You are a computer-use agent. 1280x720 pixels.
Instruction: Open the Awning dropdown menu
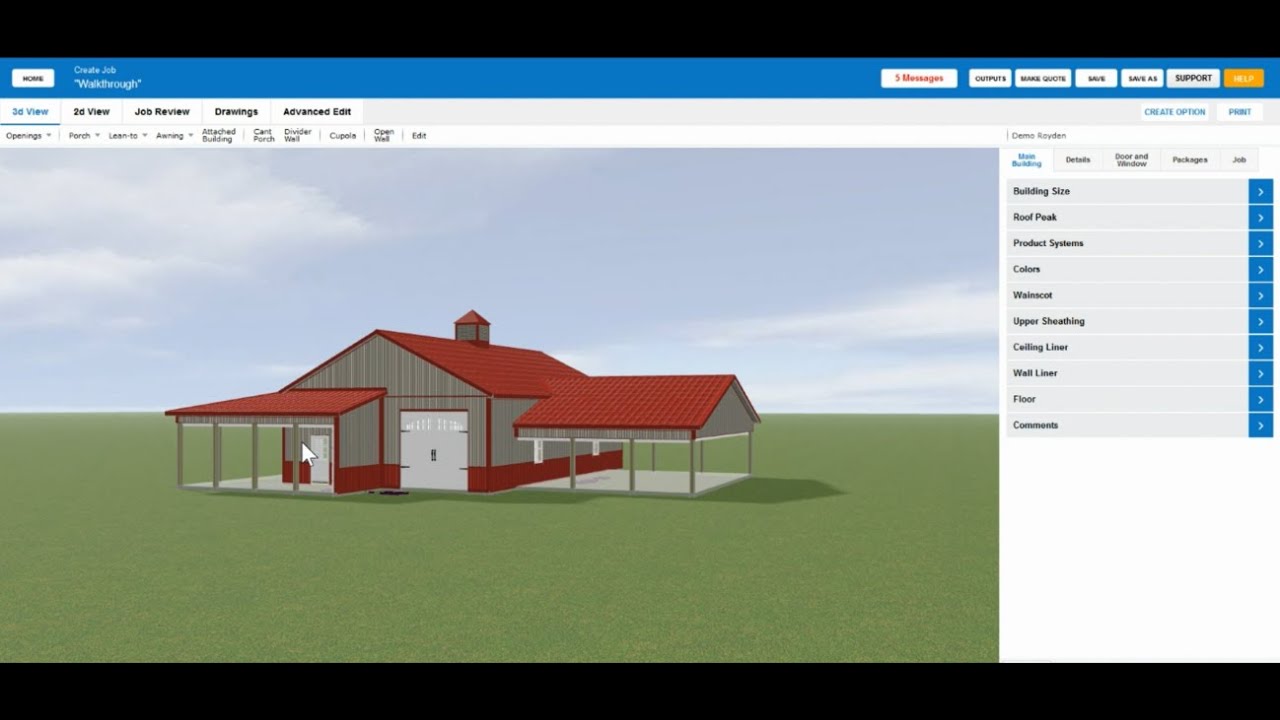click(175, 135)
